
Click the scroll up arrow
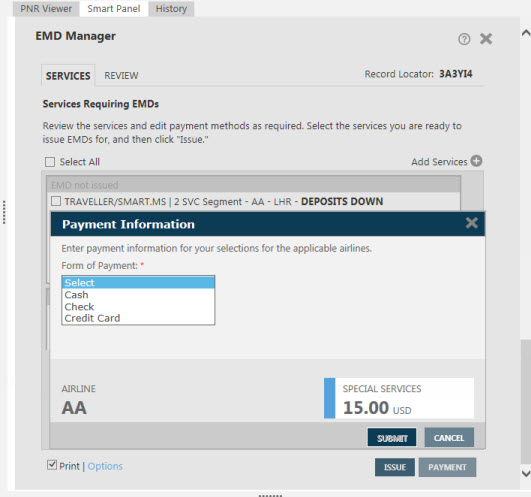(526, 33)
